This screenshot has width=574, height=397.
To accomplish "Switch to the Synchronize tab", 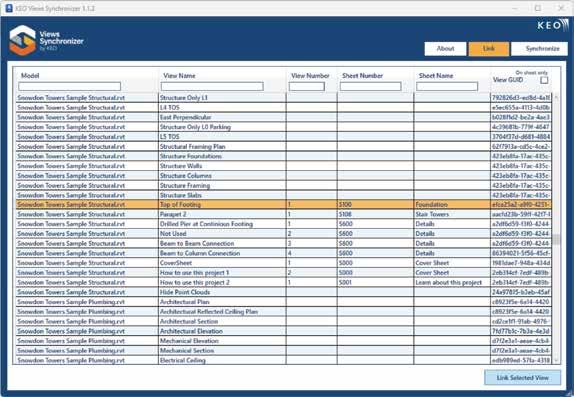I will point(539,49).
